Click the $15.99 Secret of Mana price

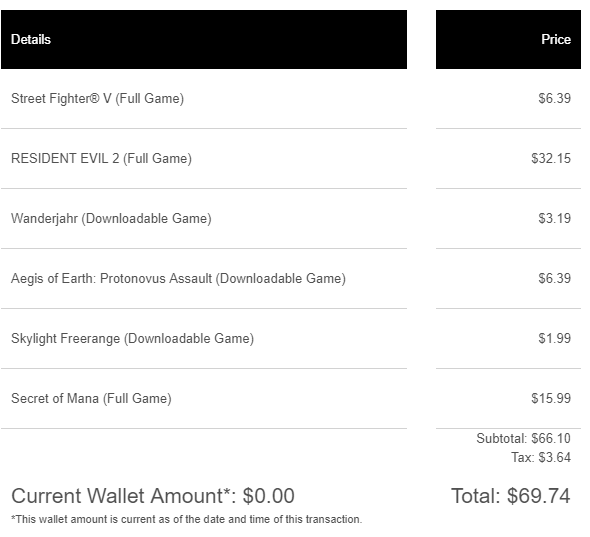(x=551, y=398)
